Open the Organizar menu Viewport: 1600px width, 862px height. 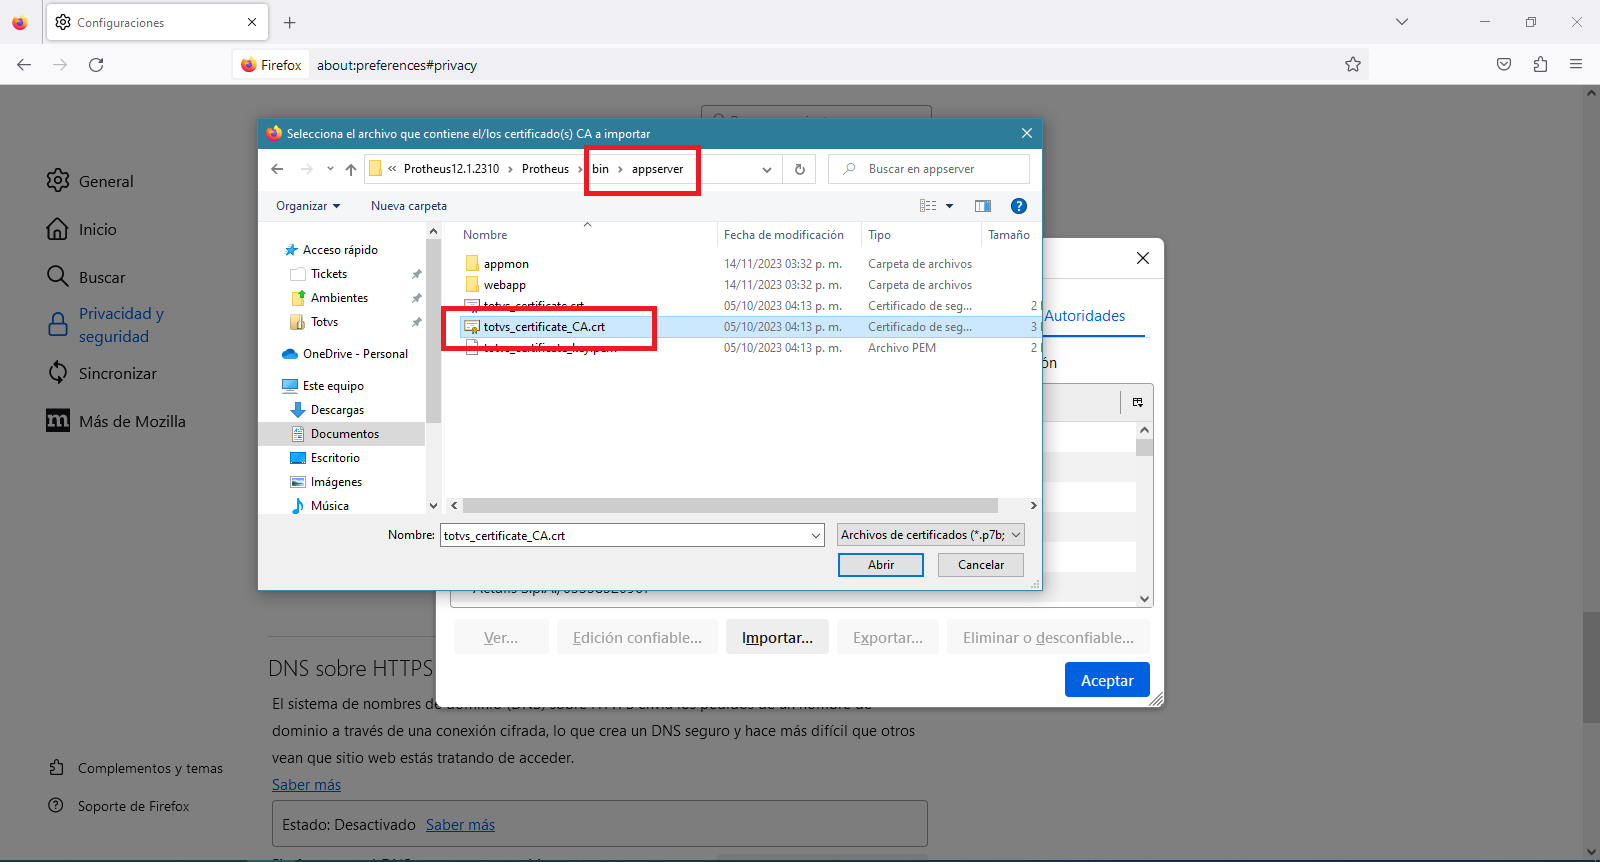308,206
